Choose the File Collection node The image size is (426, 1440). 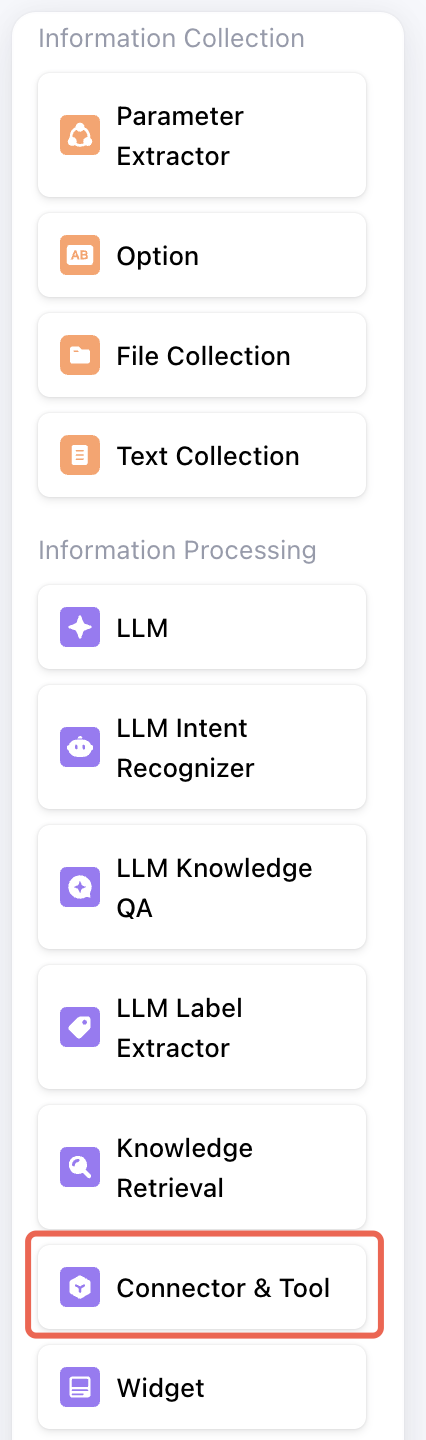(202, 355)
